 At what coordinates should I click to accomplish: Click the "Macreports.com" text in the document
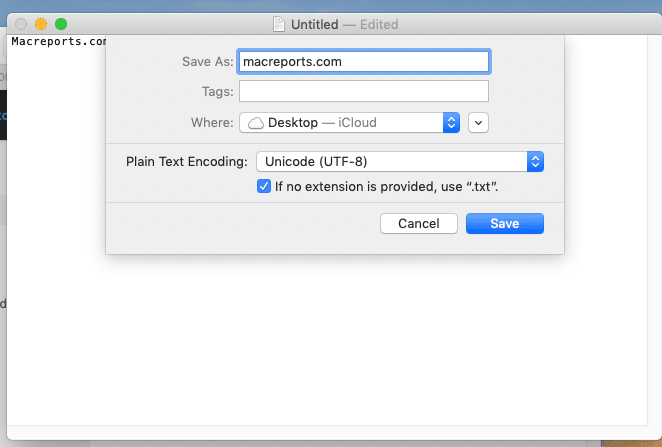pyautogui.click(x=57, y=42)
